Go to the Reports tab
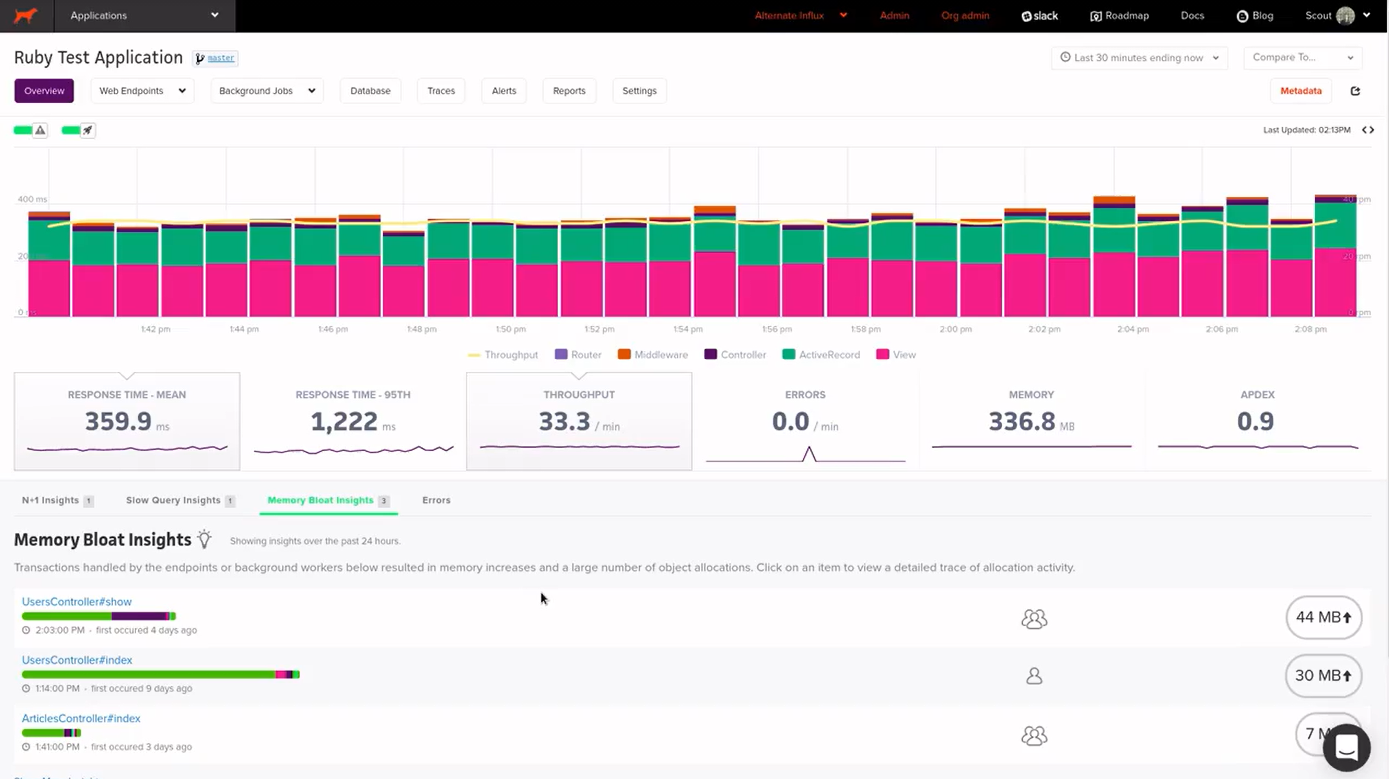This screenshot has height=779, width=1389. [x=569, y=91]
